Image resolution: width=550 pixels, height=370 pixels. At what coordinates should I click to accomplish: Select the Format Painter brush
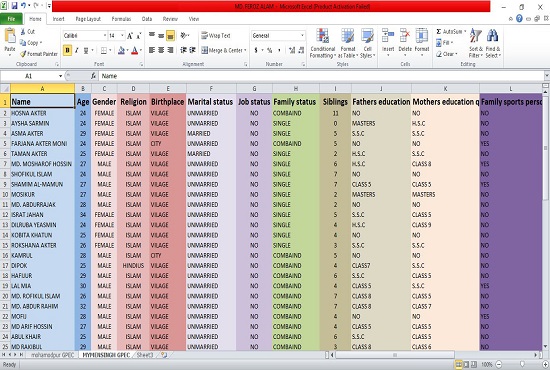23,54
